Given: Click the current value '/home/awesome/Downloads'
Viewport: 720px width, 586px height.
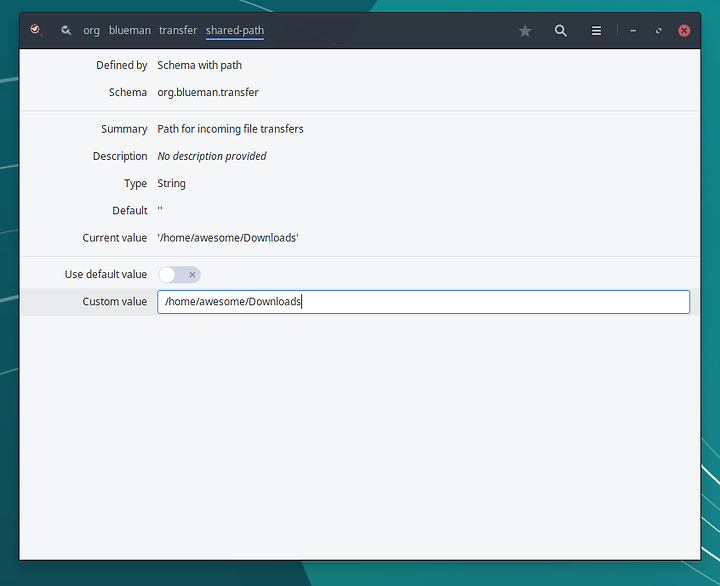Looking at the screenshot, I should pyautogui.click(x=228, y=238).
